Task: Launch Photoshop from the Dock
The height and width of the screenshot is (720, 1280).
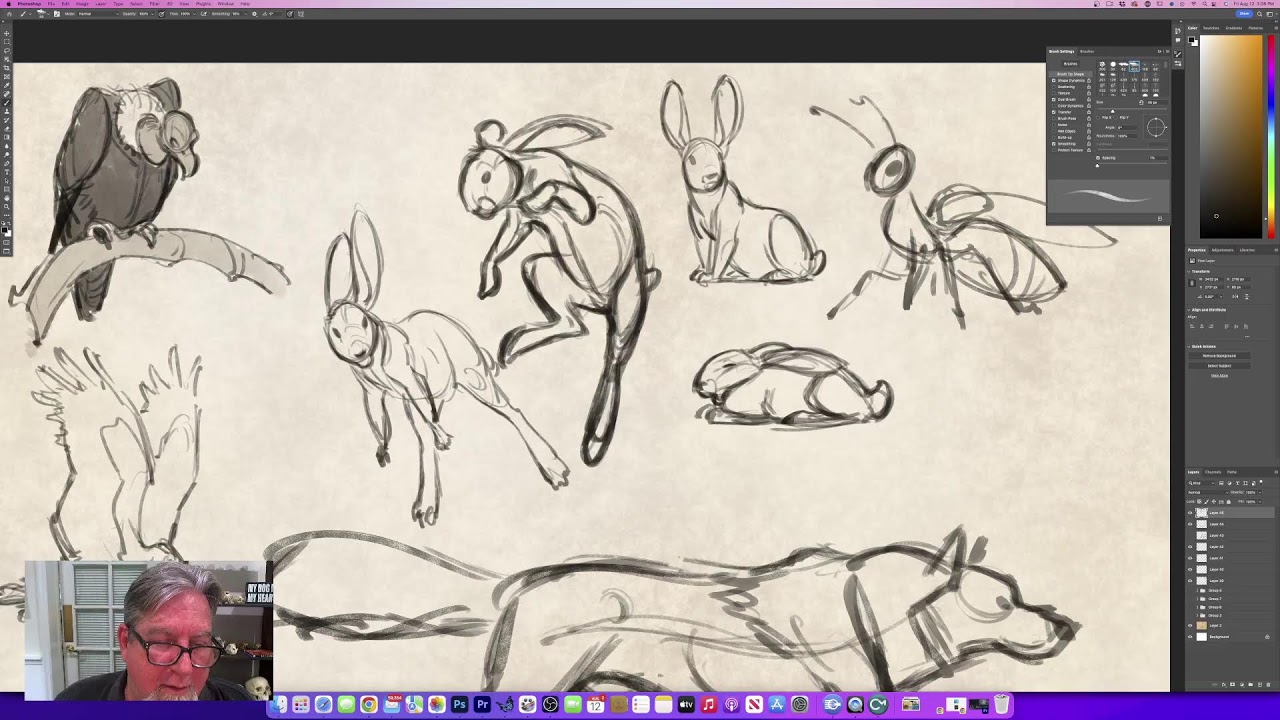Action: coord(459,705)
